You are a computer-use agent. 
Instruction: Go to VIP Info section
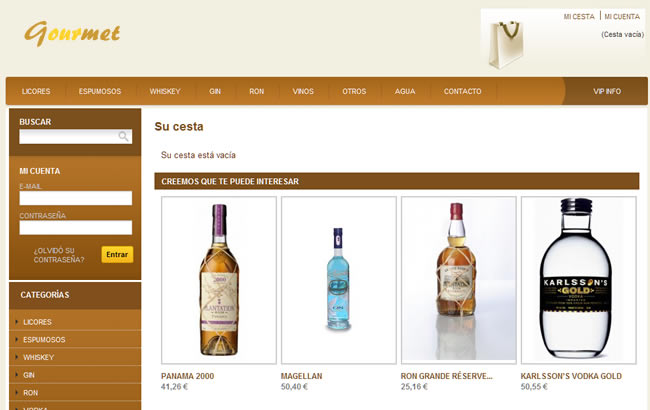click(607, 91)
